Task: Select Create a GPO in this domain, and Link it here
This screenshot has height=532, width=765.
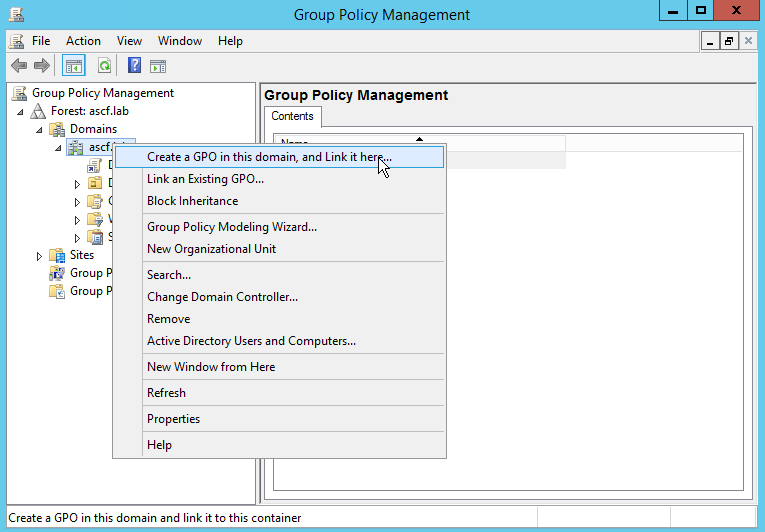Action: point(280,157)
